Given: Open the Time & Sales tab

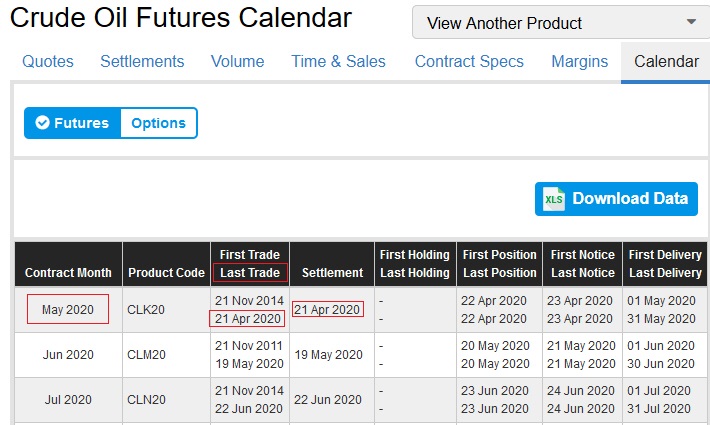Looking at the screenshot, I should pos(338,62).
